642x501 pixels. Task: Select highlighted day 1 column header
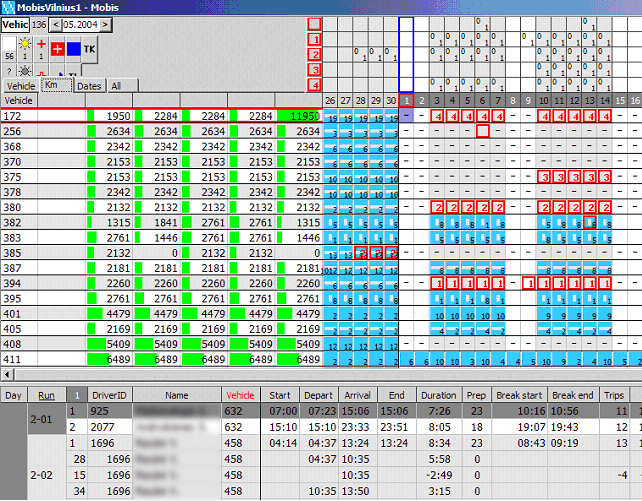406,101
